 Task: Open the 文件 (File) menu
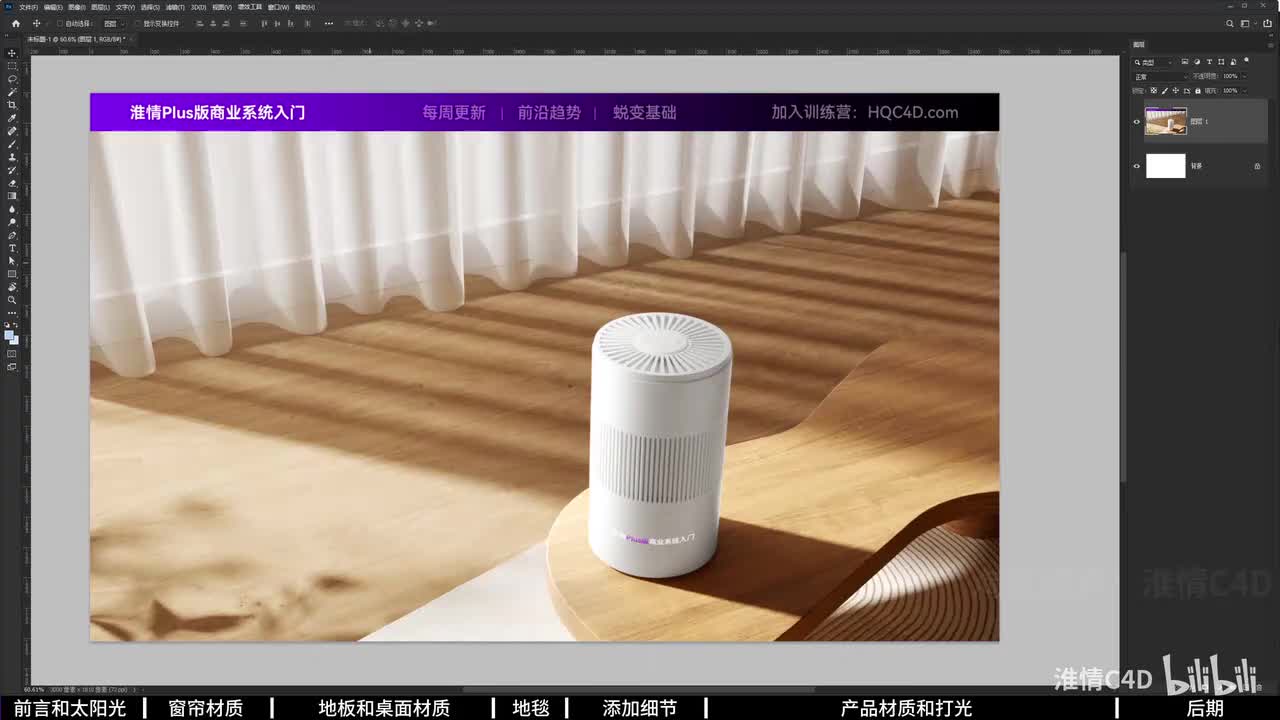click(29, 7)
